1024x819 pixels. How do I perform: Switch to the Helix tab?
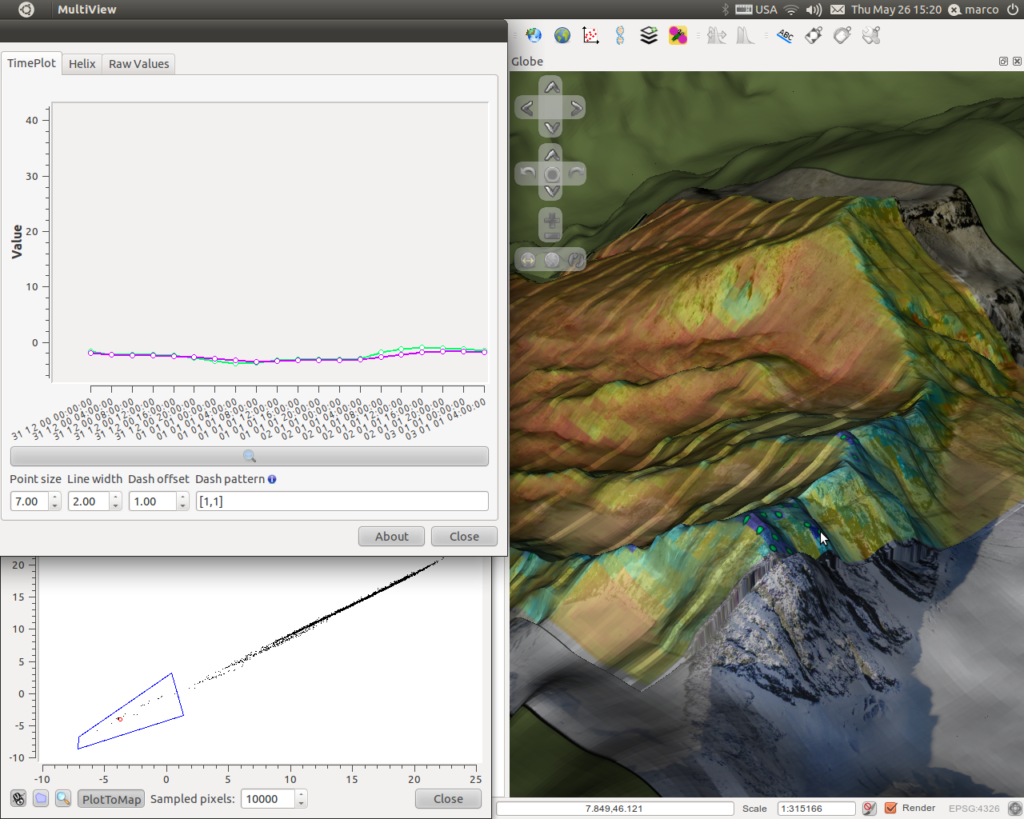[x=82, y=63]
